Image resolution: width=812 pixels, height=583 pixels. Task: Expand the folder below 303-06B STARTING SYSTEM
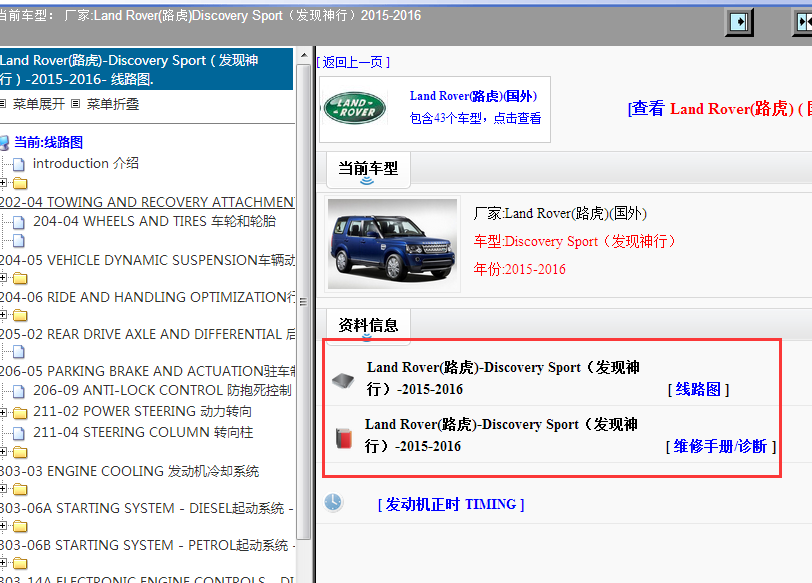[x=3, y=563]
